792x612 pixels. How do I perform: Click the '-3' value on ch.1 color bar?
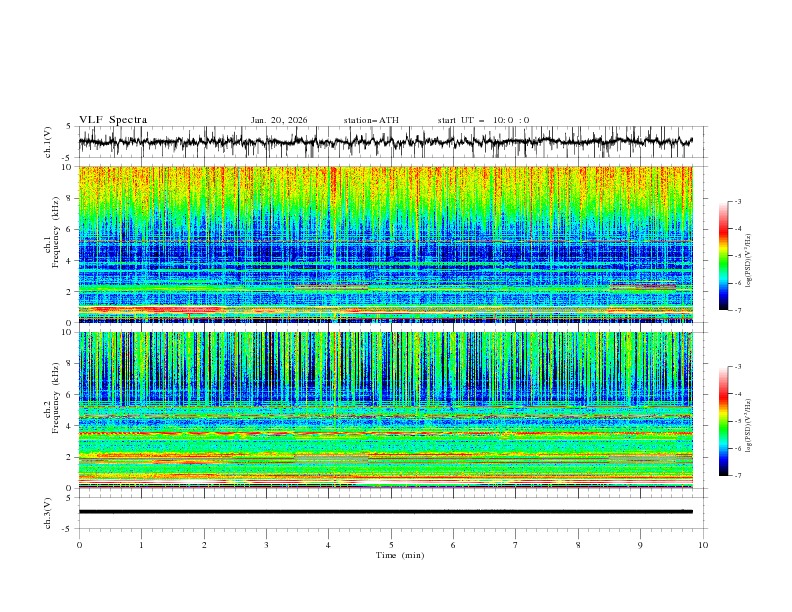[x=737, y=201]
